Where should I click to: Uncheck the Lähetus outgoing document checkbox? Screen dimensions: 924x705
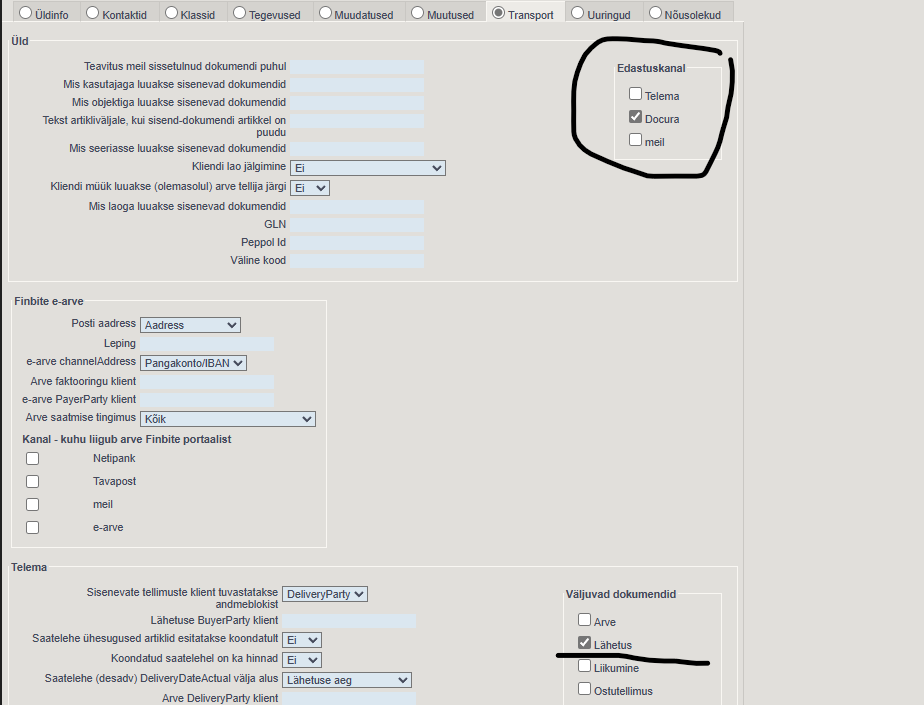click(585, 643)
